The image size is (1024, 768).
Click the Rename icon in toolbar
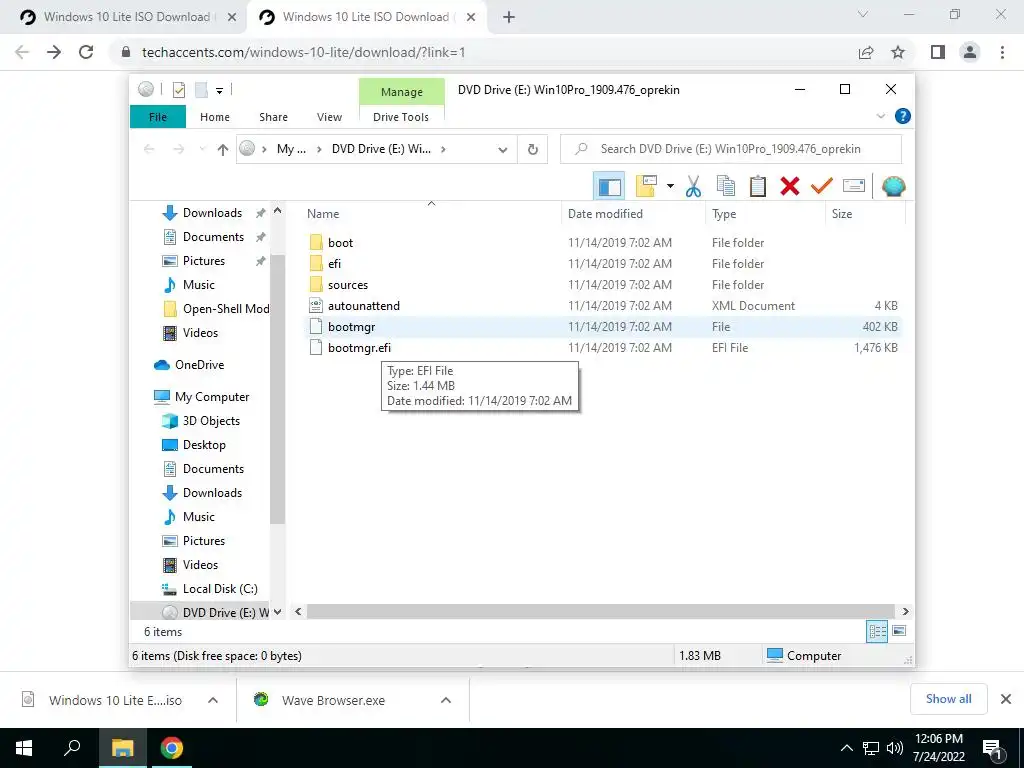click(x=854, y=186)
